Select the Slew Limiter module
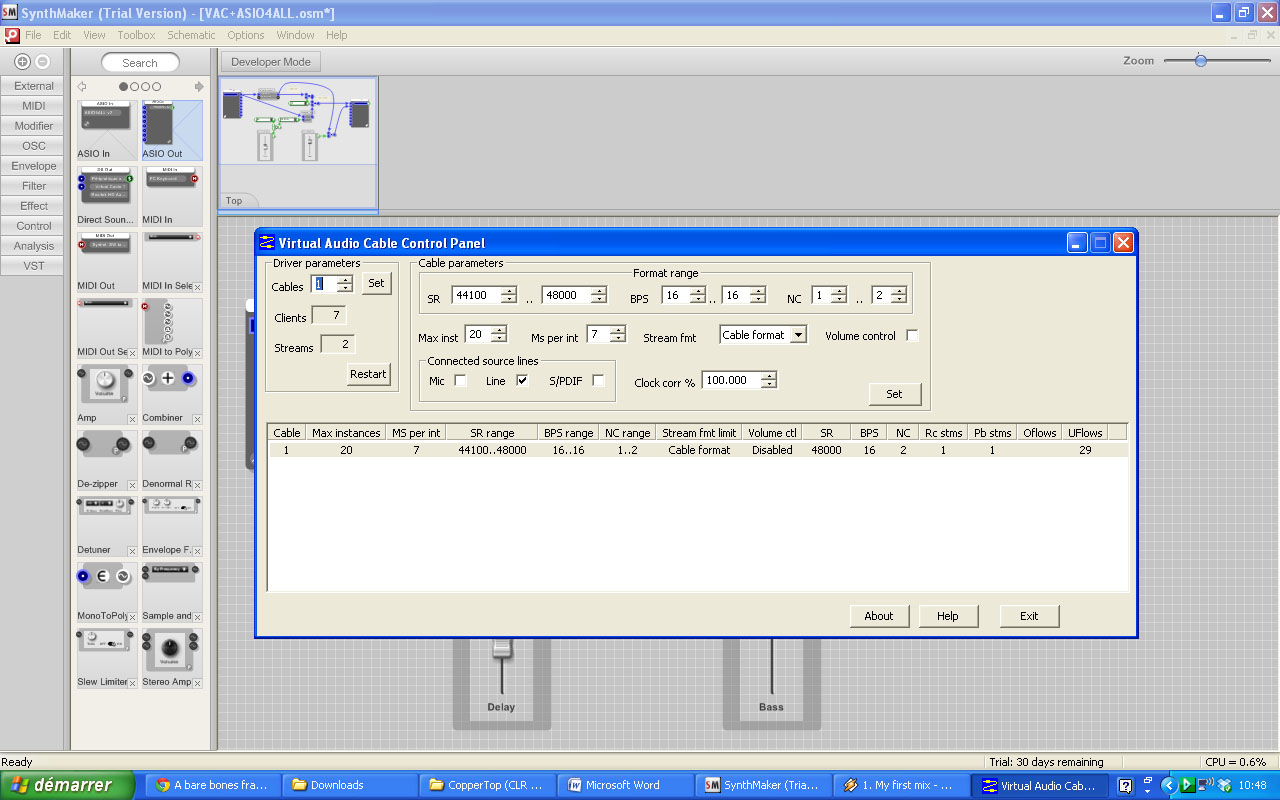The height and width of the screenshot is (800, 1280). (107, 658)
